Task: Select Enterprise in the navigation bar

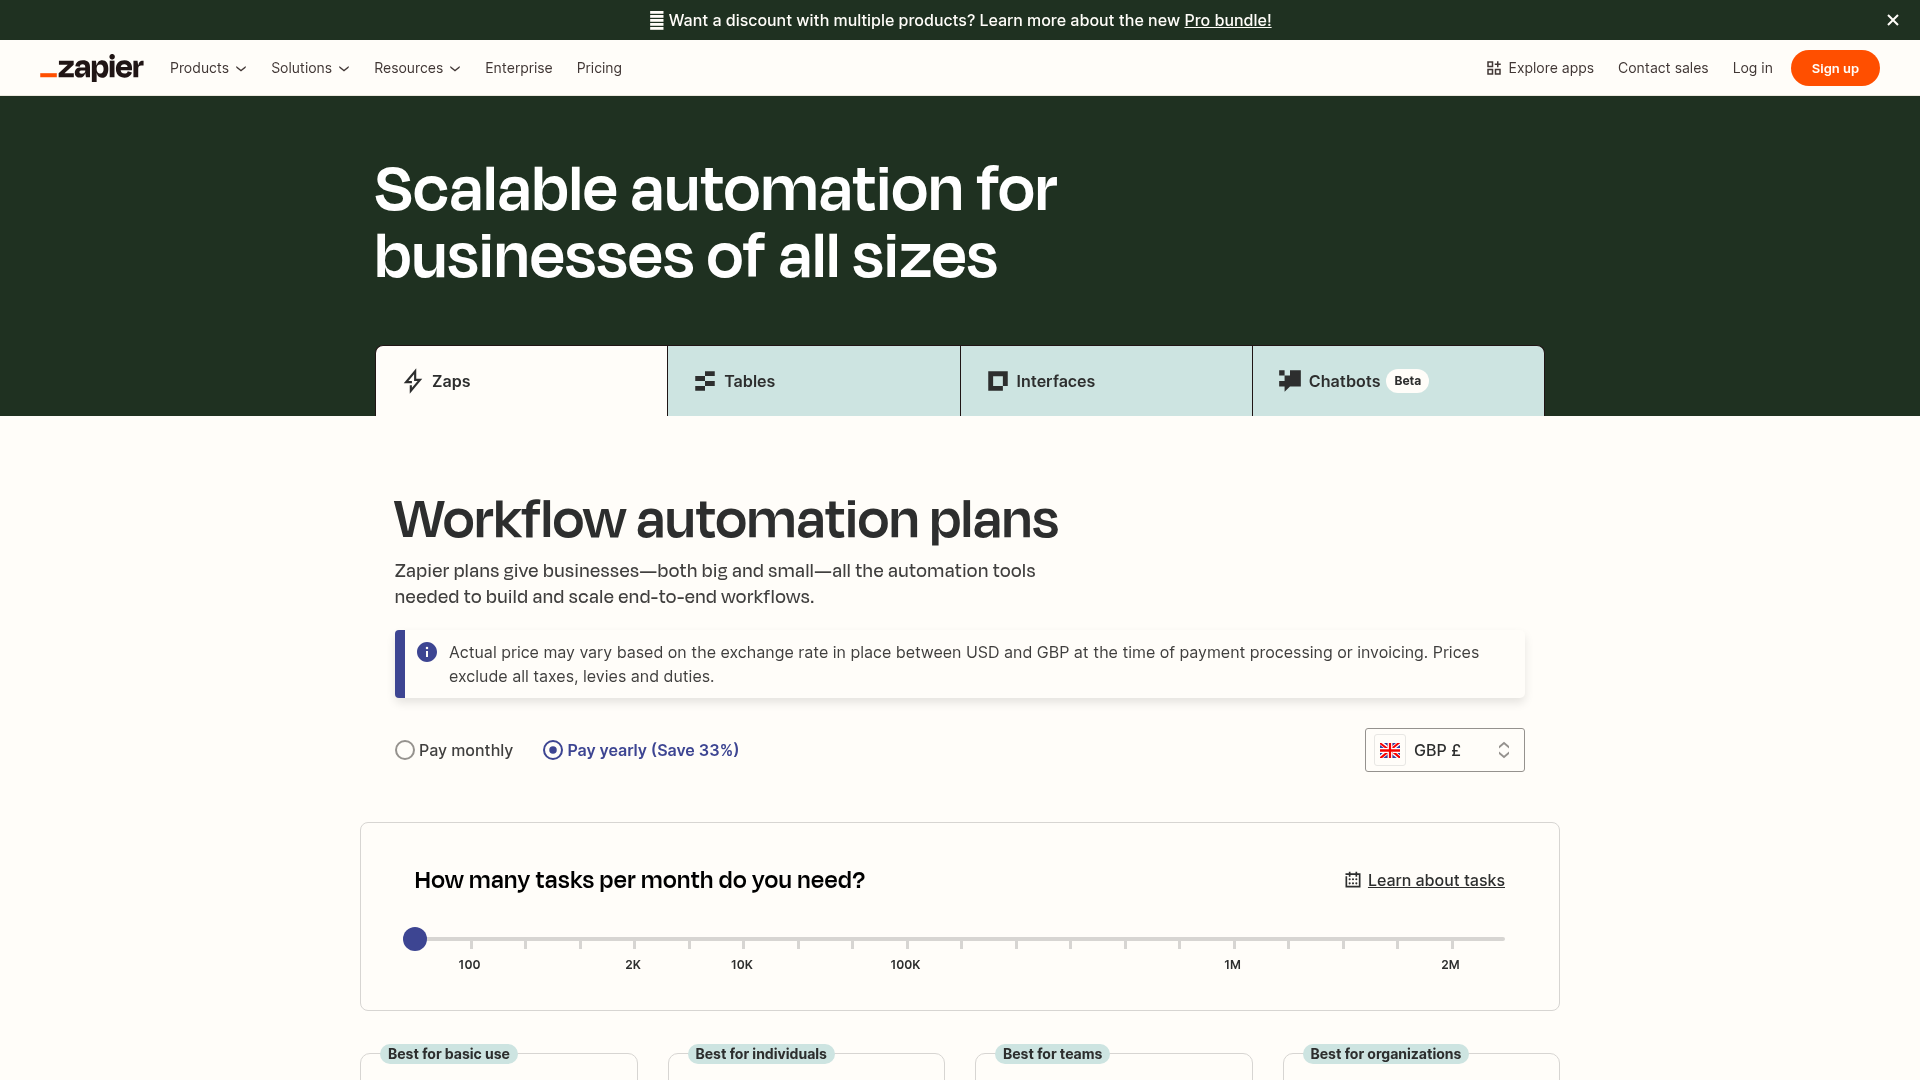Action: [x=518, y=68]
